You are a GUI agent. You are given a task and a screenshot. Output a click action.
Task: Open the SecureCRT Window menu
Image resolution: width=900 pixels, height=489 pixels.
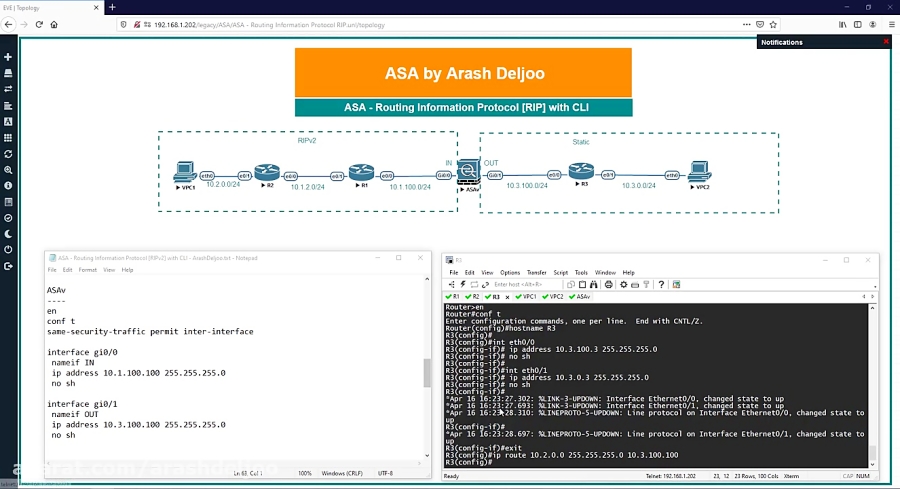[x=605, y=273]
